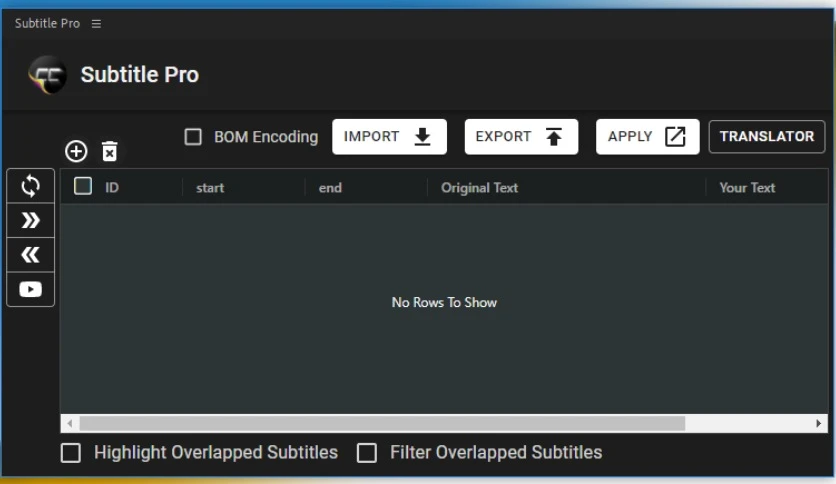836x484 pixels.
Task: Open the Subtitle Pro panel hamburger menu
Action: coord(96,23)
